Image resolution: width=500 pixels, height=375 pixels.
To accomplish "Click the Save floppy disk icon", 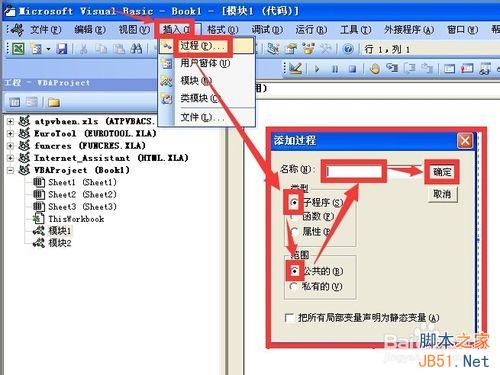I will pos(62,49).
